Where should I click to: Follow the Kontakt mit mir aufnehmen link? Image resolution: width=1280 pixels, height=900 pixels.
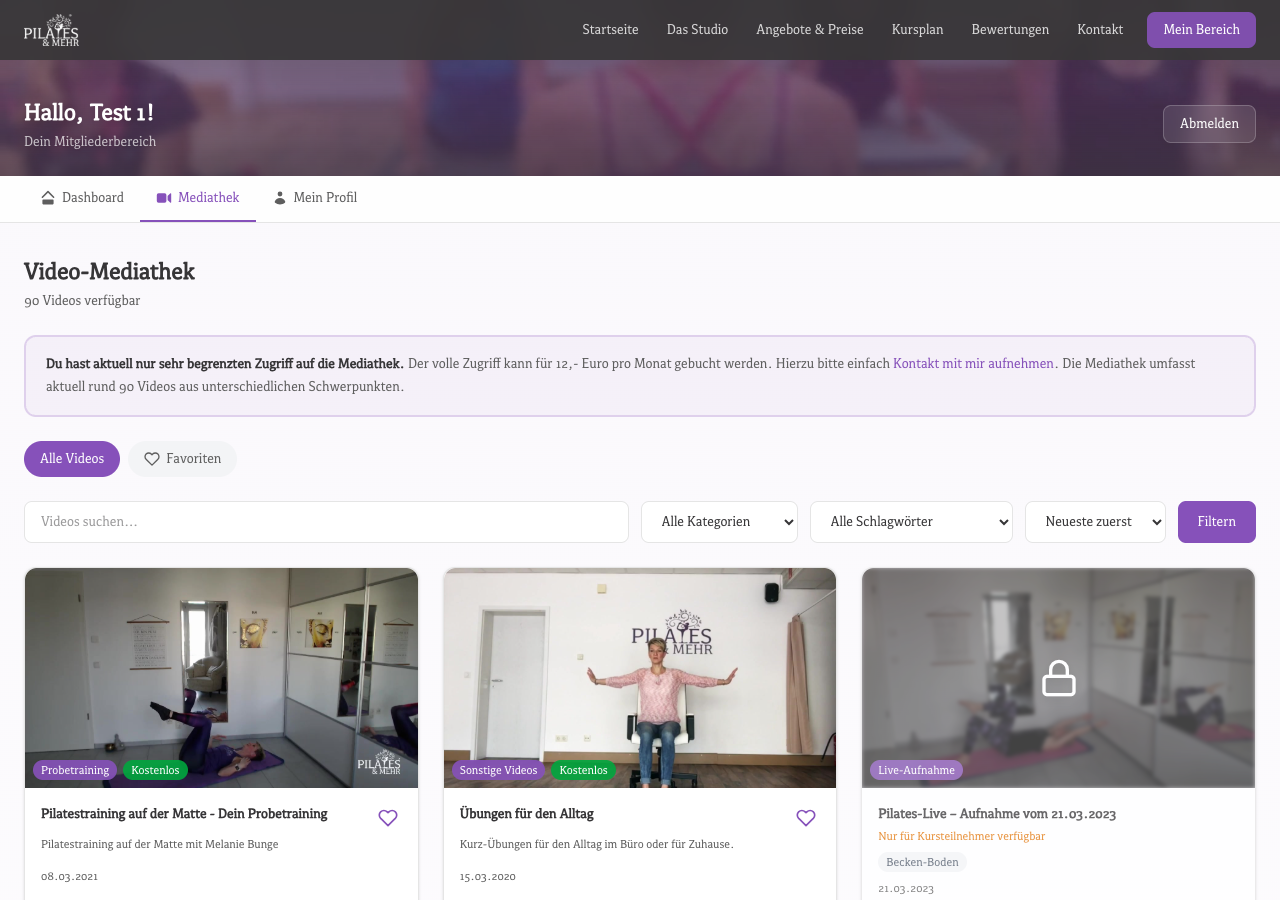tap(973, 364)
